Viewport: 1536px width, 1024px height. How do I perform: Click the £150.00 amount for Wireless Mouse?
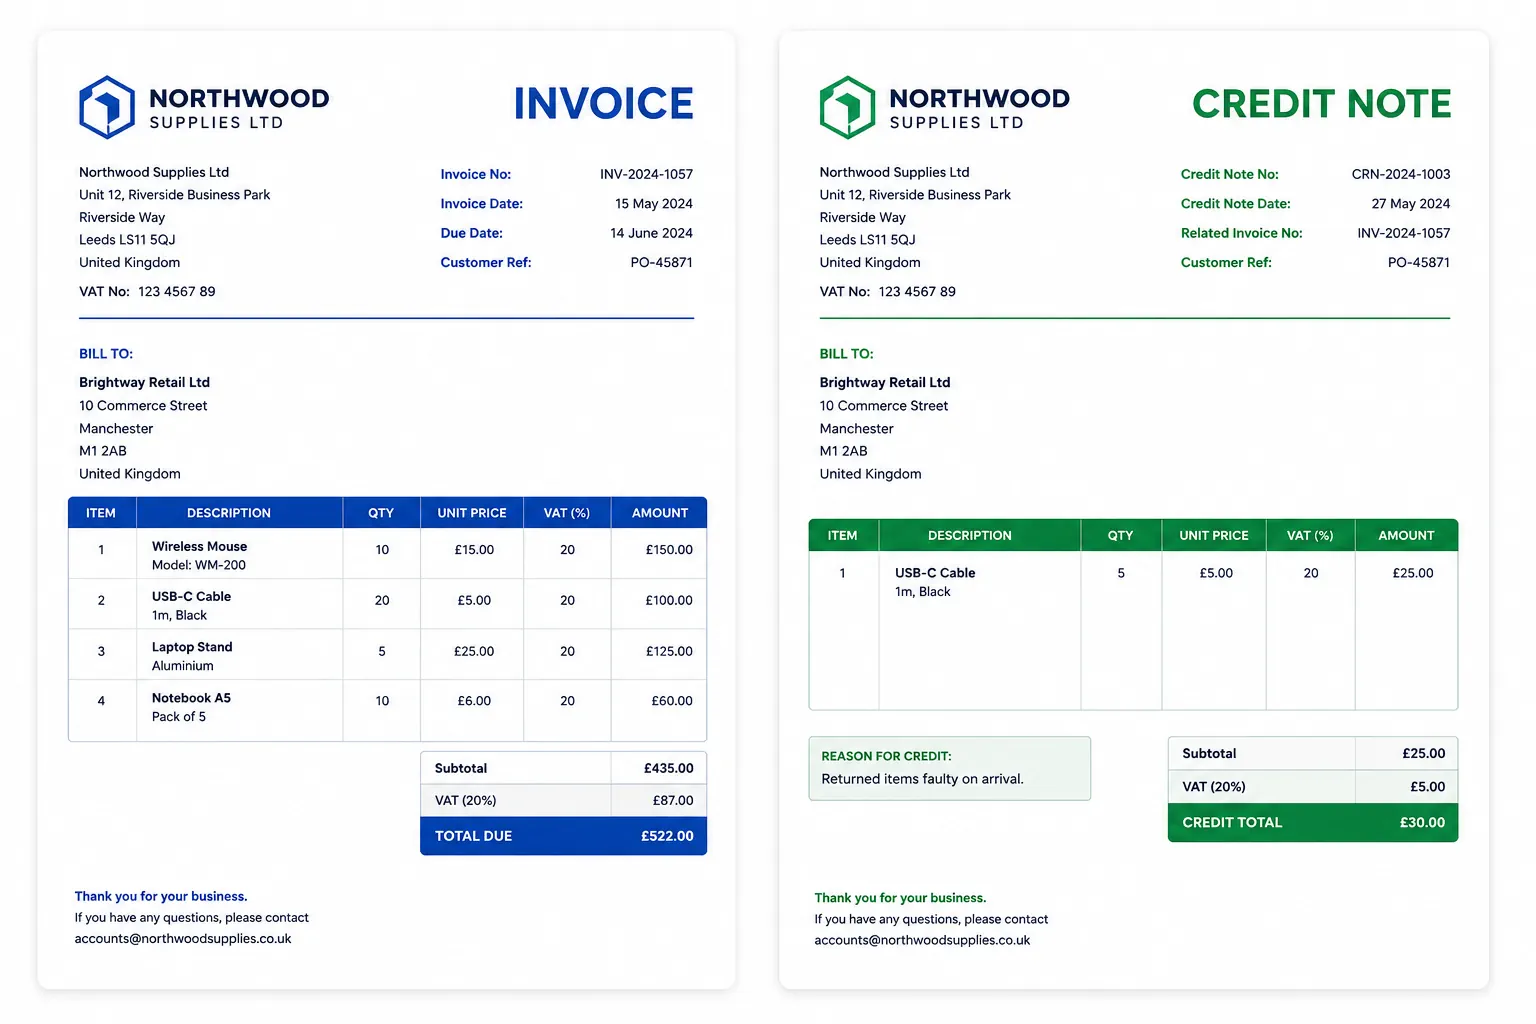pyautogui.click(x=669, y=550)
